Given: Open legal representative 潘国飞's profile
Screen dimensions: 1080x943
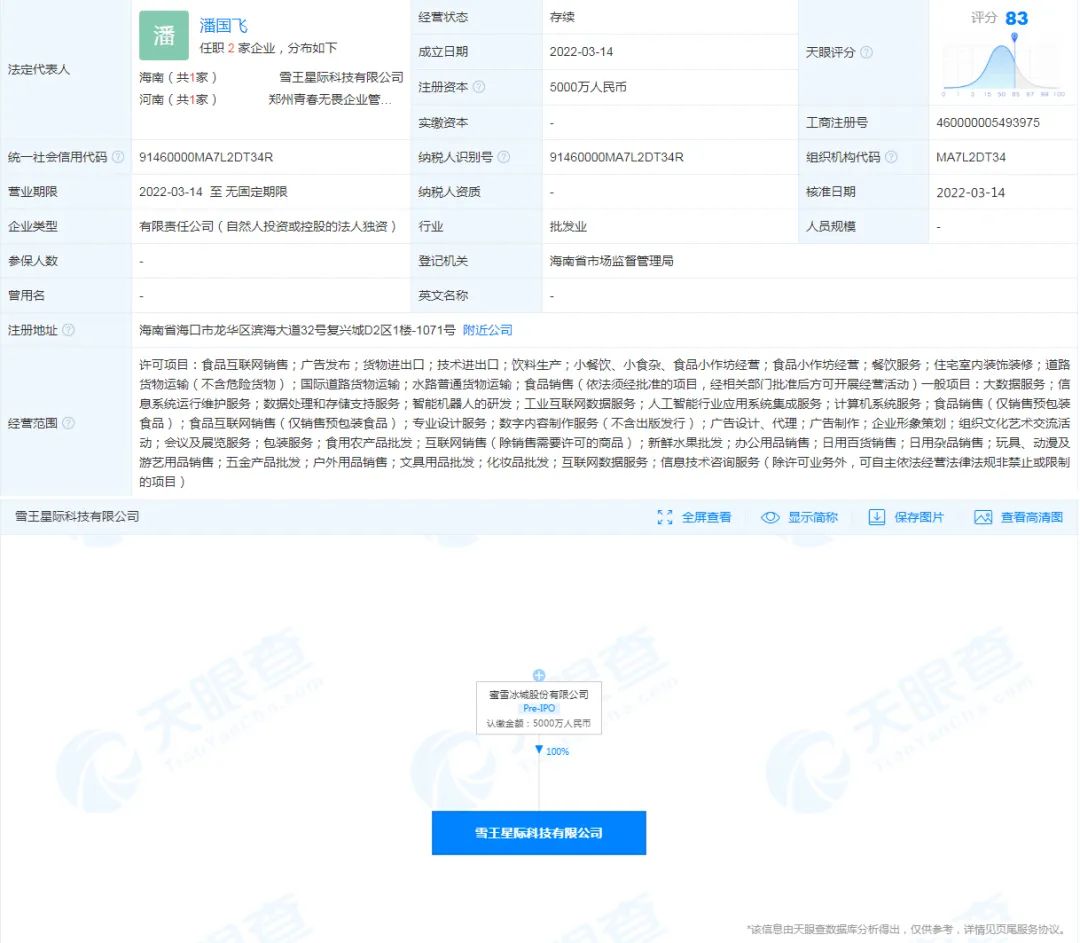Looking at the screenshot, I should (x=223, y=25).
